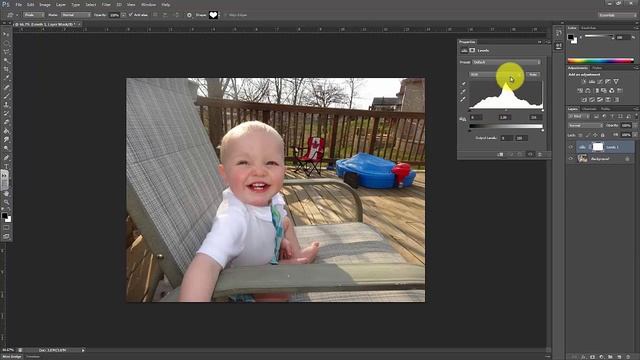The width and height of the screenshot is (640, 360).
Task: Add a Hue/Saturation adjustment
Action: (x=580, y=91)
